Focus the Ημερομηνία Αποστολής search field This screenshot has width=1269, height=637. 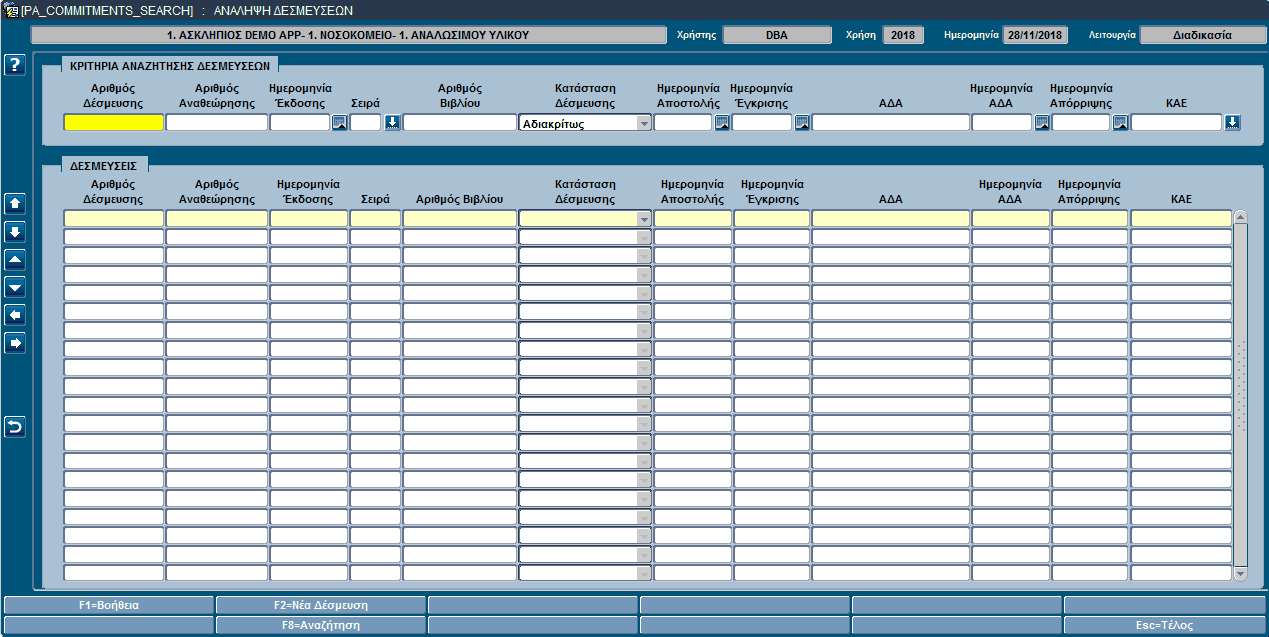point(683,123)
